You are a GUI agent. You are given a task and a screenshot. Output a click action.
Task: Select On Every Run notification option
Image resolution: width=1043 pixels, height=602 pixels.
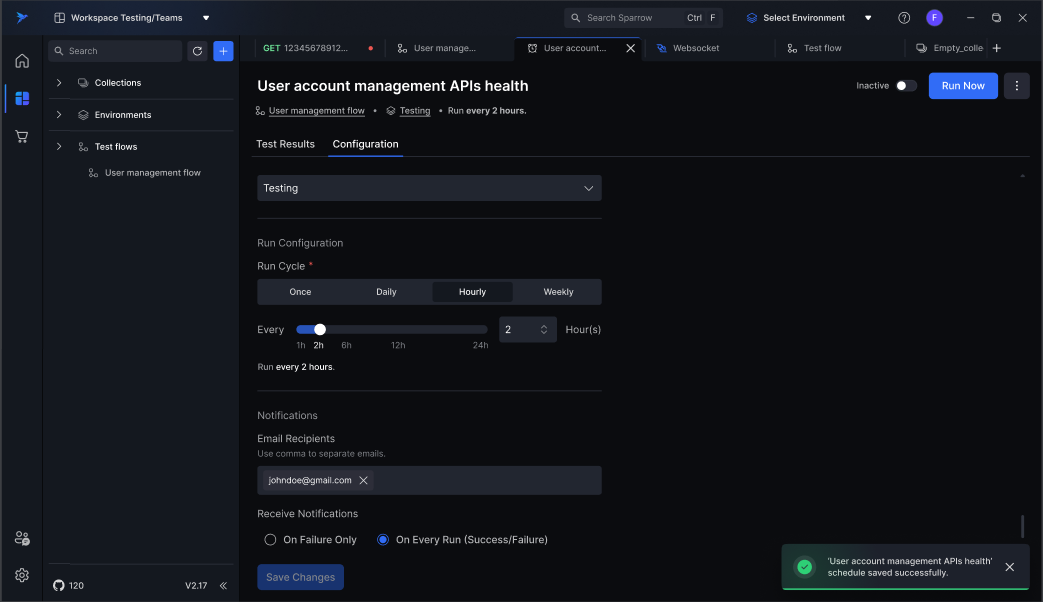[383, 540]
